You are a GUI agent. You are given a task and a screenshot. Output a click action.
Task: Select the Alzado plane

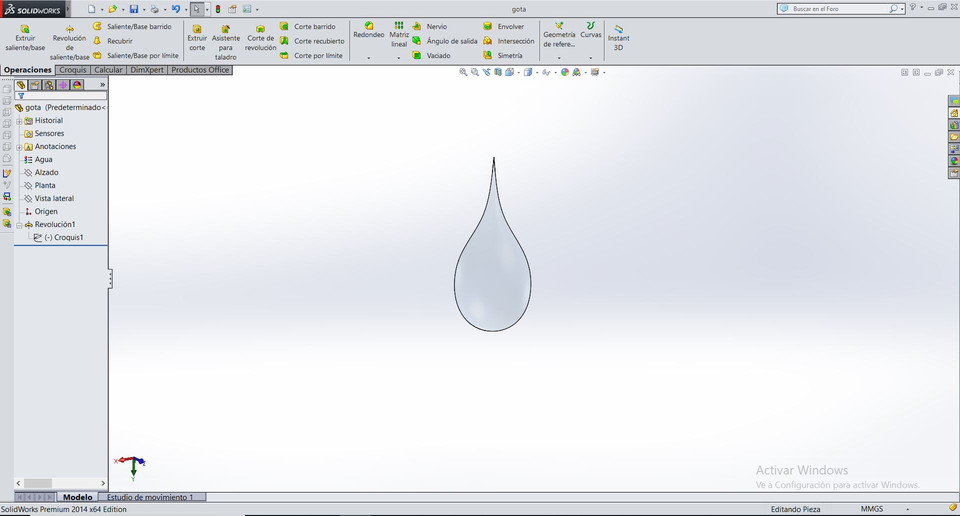click(x=41, y=173)
